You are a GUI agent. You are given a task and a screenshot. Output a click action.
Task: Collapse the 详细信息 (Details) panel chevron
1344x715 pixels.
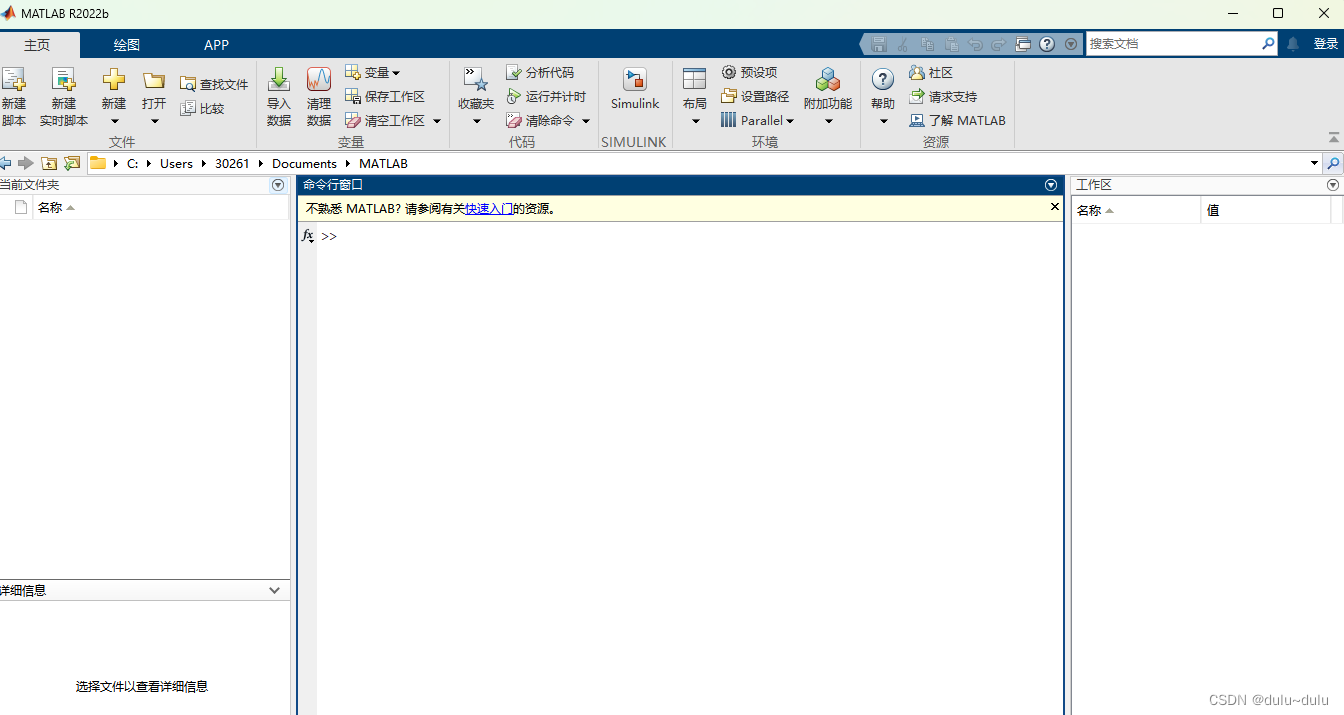[275, 591]
